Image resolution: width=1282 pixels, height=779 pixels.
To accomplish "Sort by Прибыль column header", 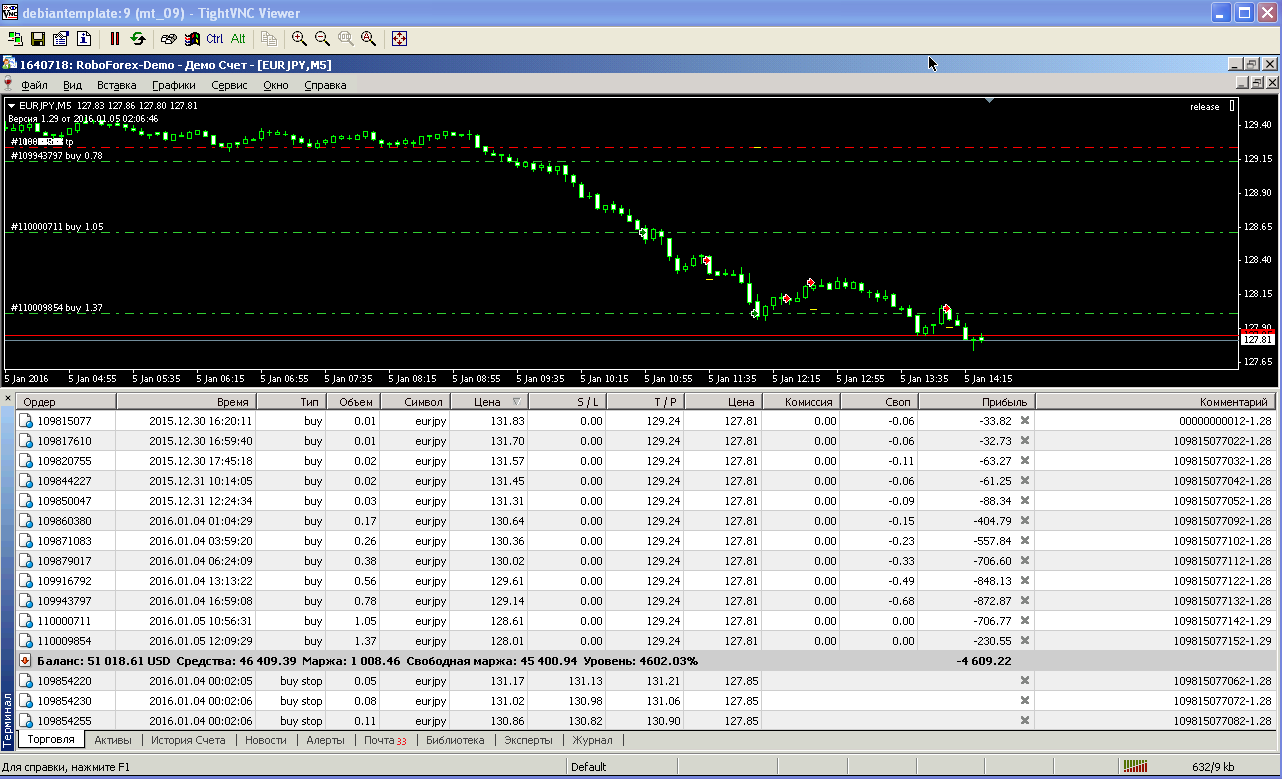I will pos(976,402).
